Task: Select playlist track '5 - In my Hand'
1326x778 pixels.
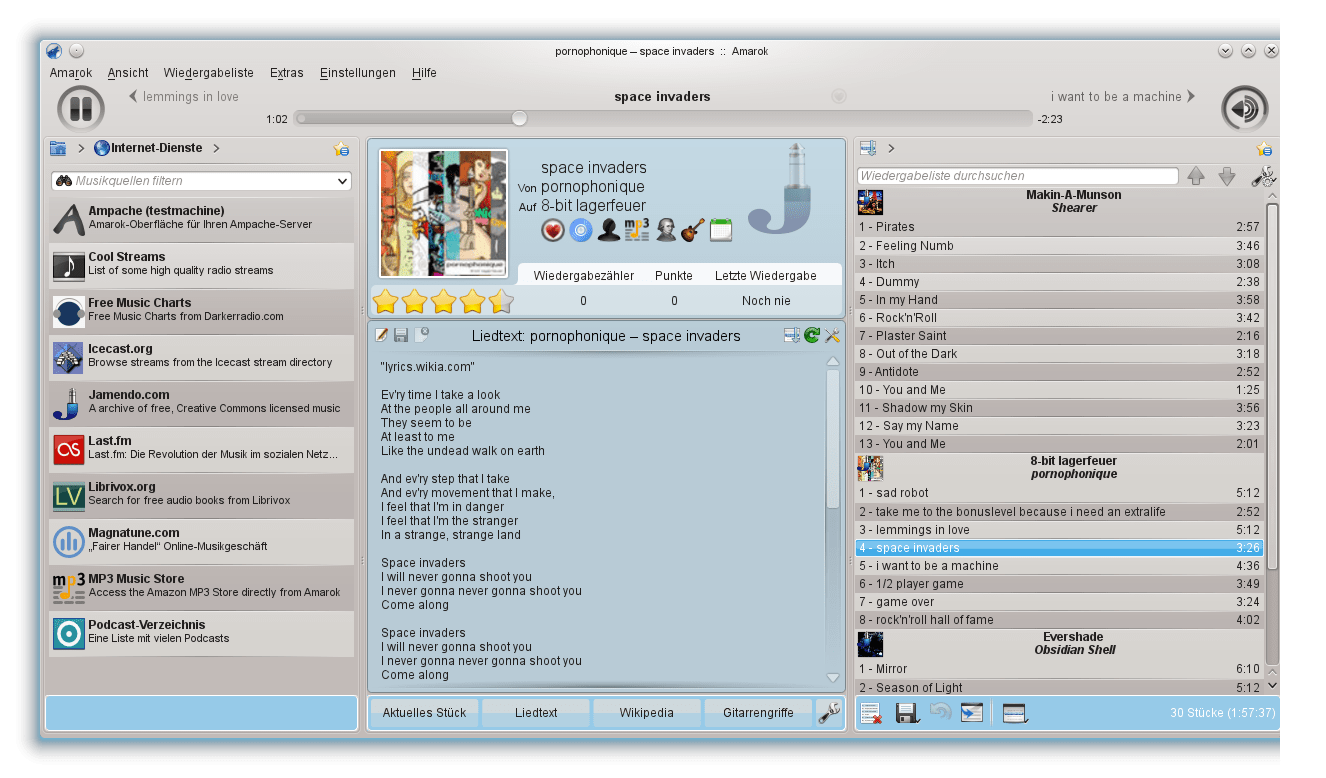Action: click(x=1059, y=300)
